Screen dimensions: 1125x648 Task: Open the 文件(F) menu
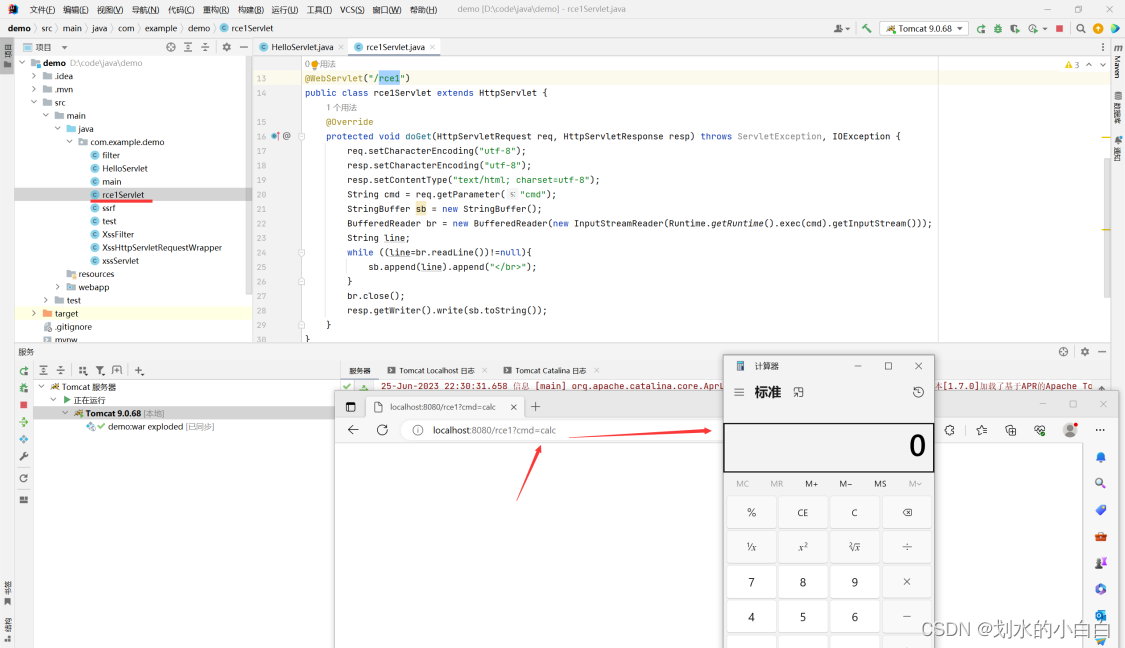(42, 9)
